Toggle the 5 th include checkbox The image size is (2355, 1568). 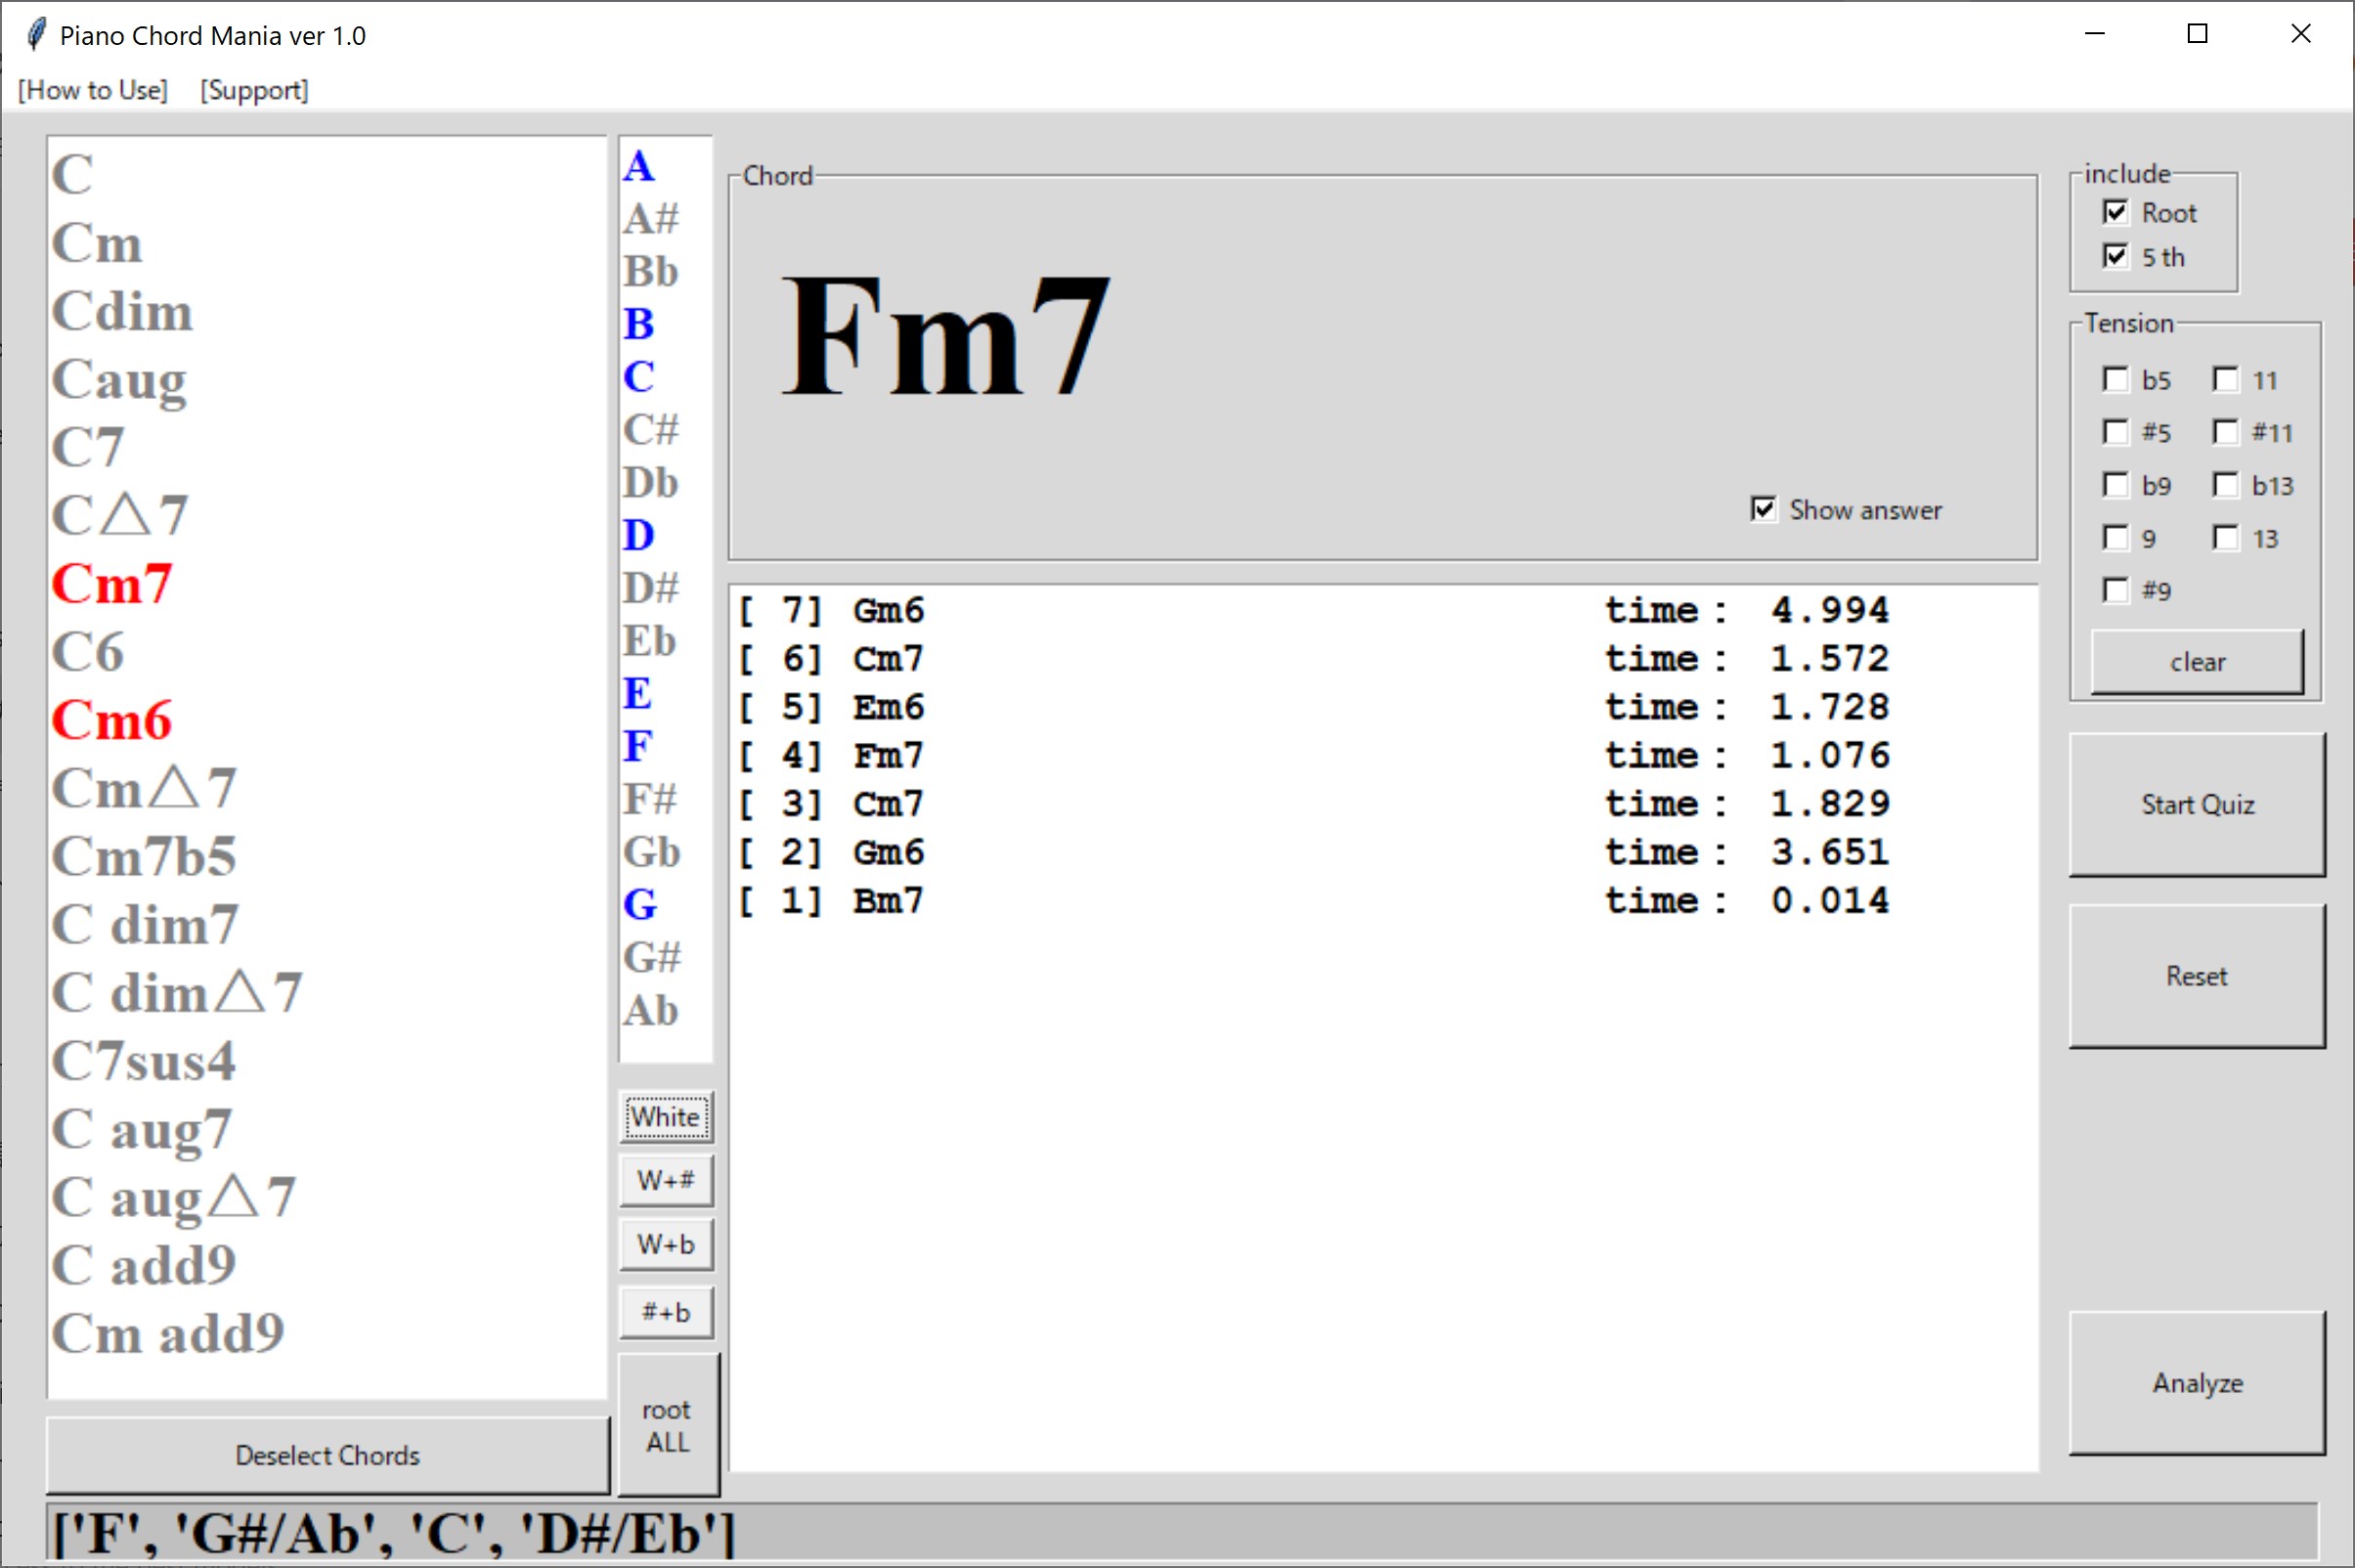[2115, 256]
